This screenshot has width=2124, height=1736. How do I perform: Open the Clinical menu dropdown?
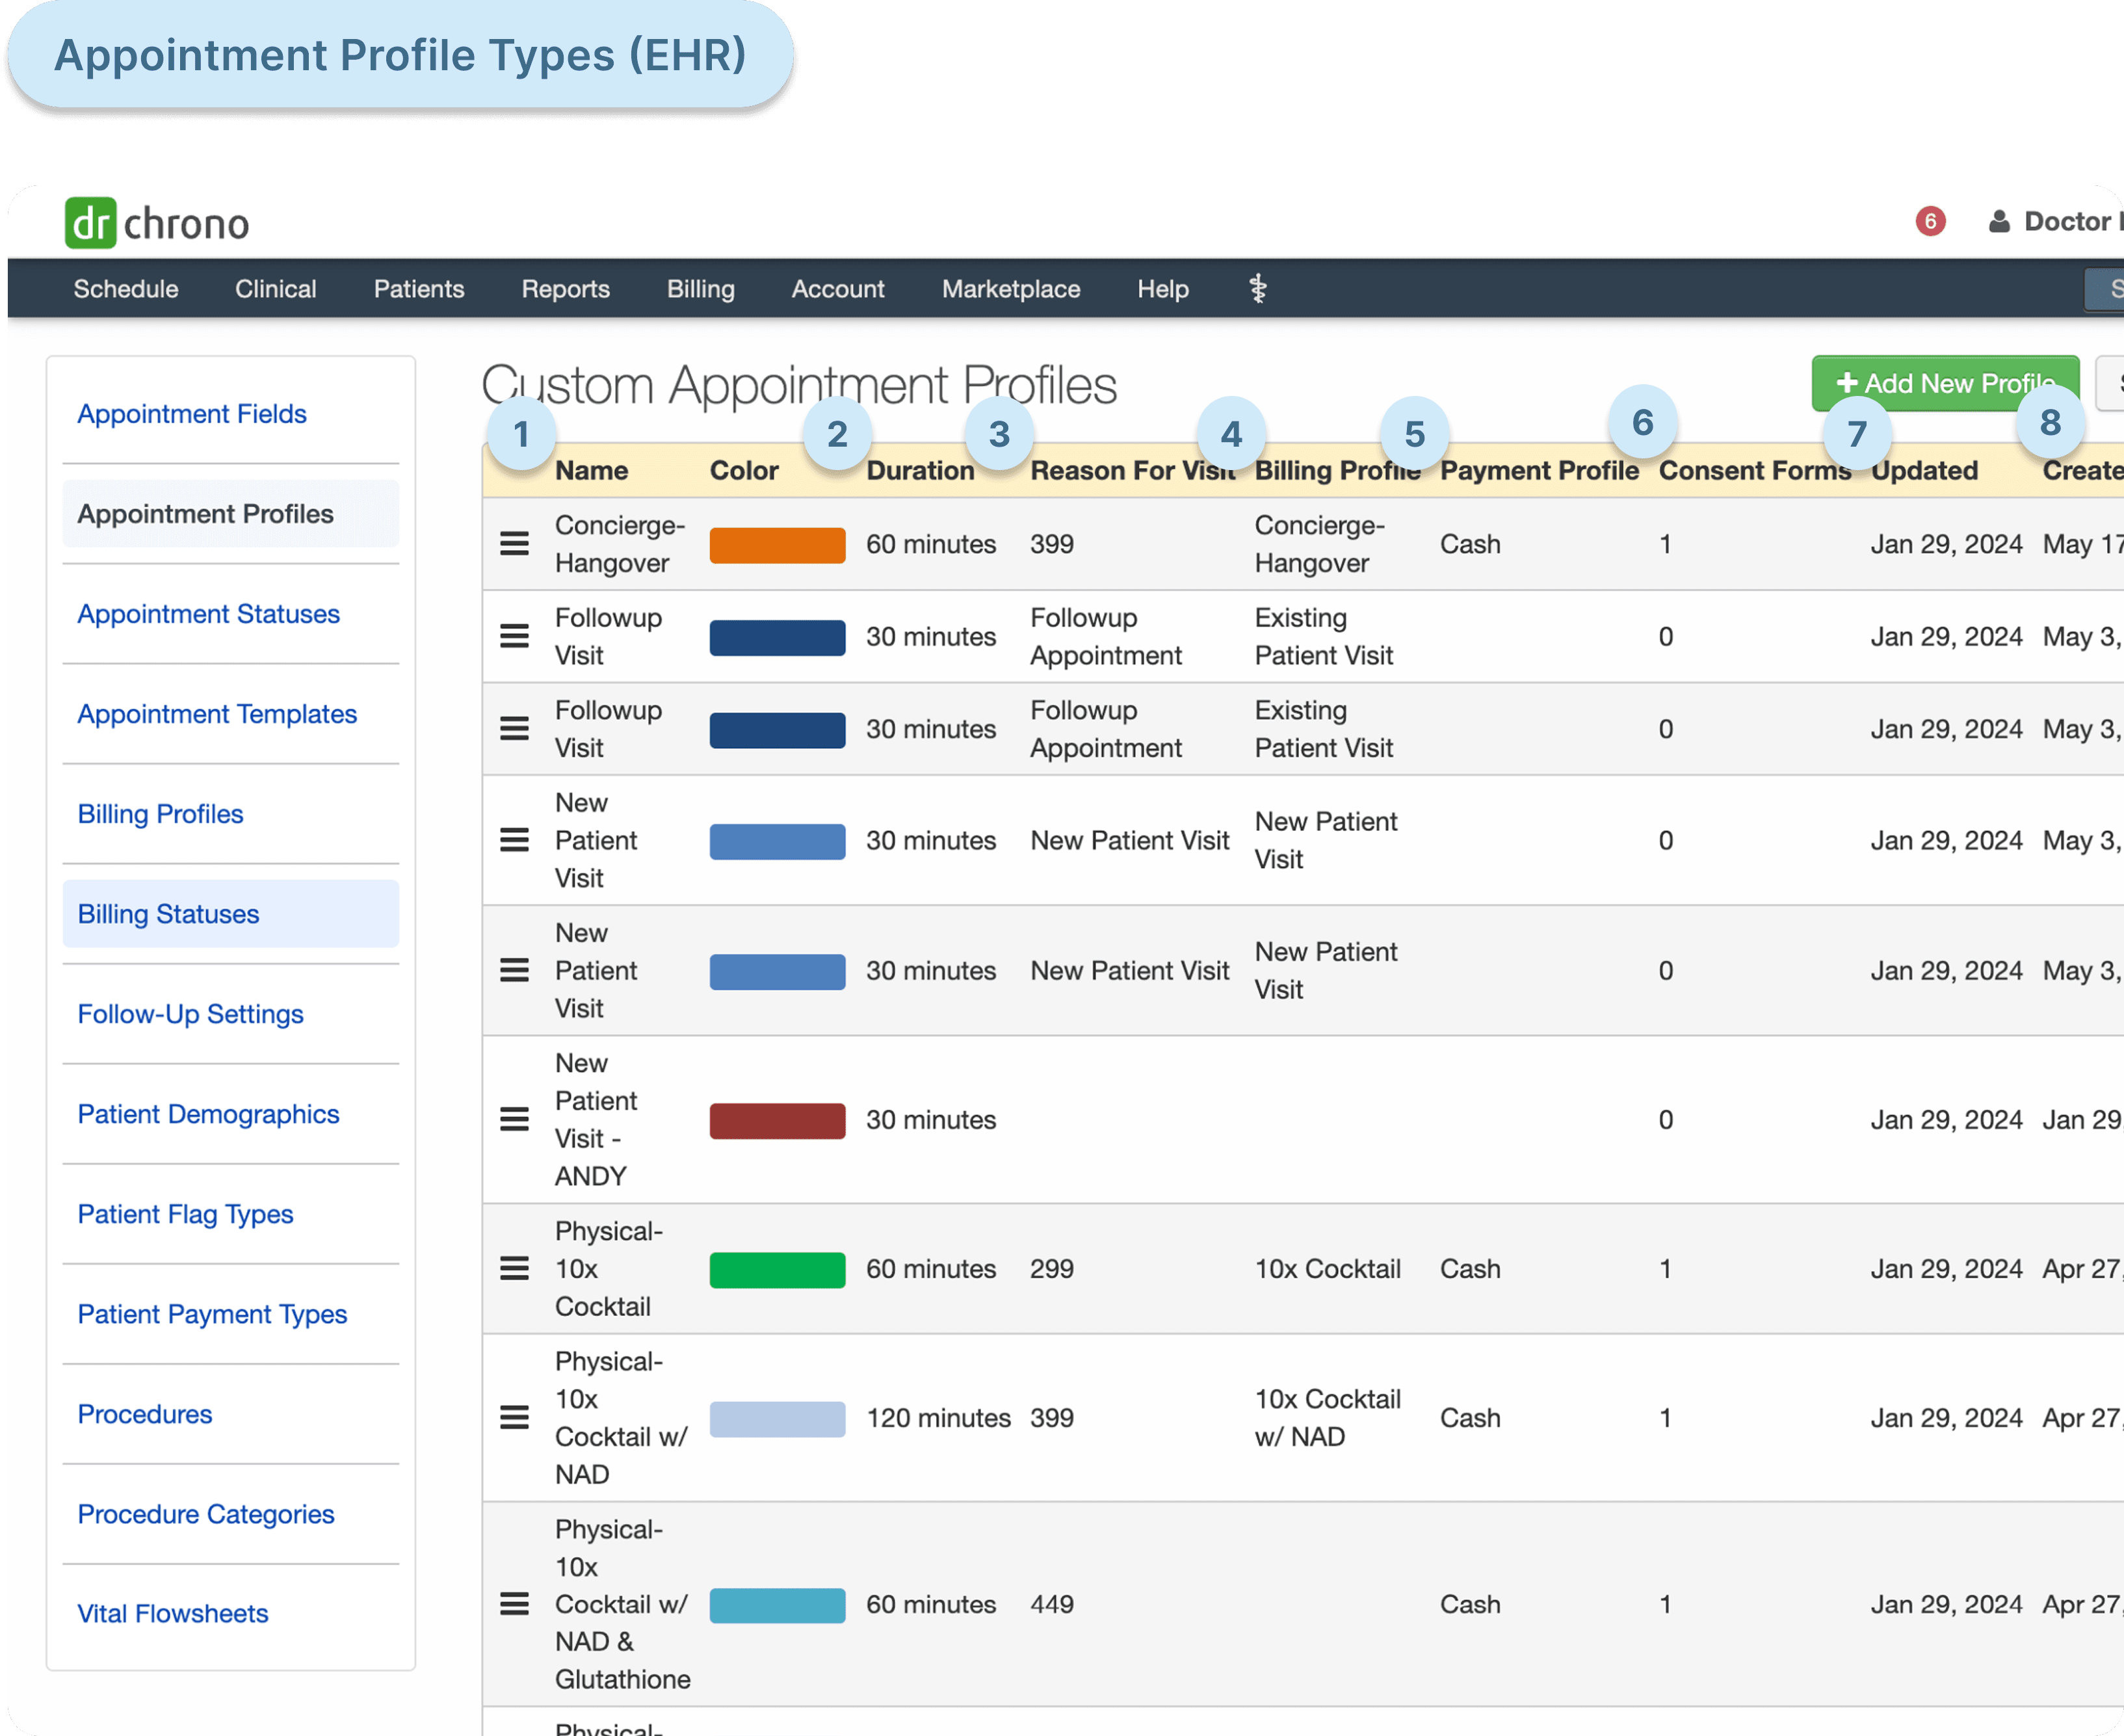point(275,289)
